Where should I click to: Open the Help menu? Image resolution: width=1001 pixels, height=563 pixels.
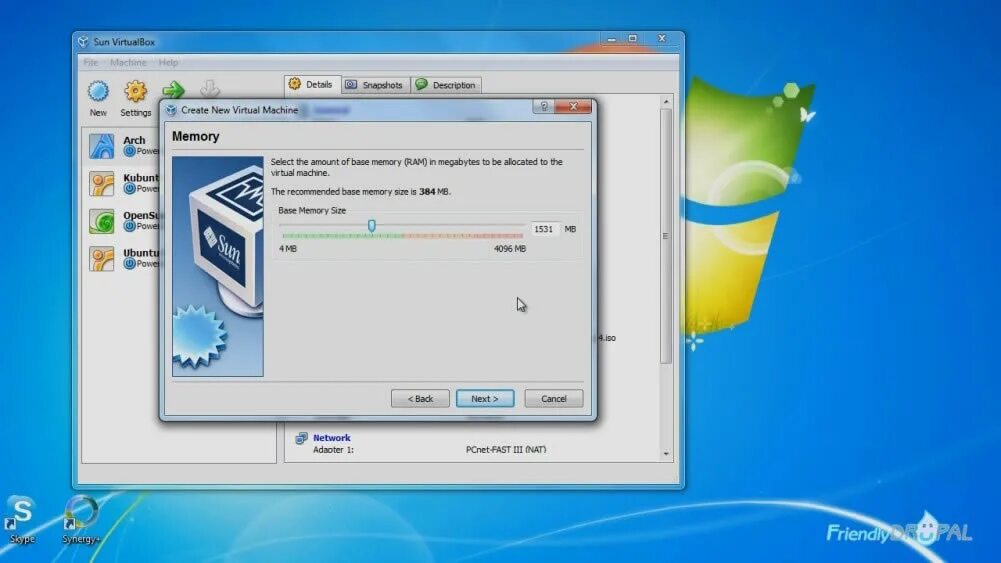click(x=169, y=63)
